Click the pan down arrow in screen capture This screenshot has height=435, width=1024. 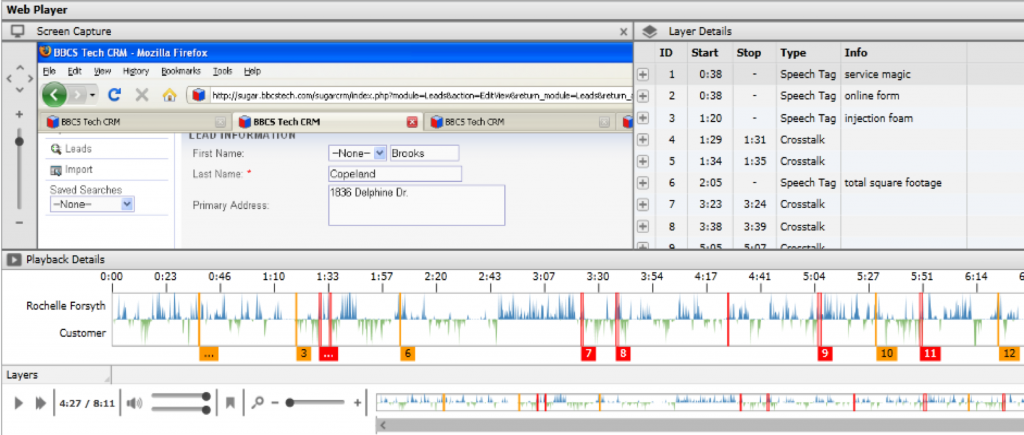(20, 89)
